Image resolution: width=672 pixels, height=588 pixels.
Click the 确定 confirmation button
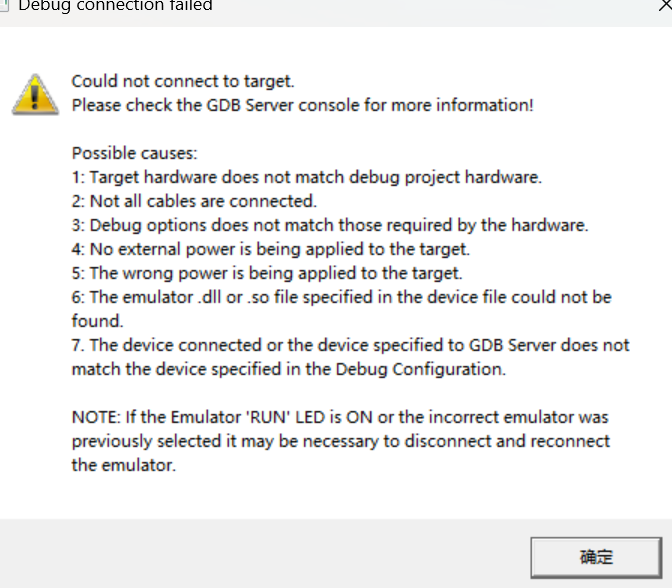pos(596,557)
